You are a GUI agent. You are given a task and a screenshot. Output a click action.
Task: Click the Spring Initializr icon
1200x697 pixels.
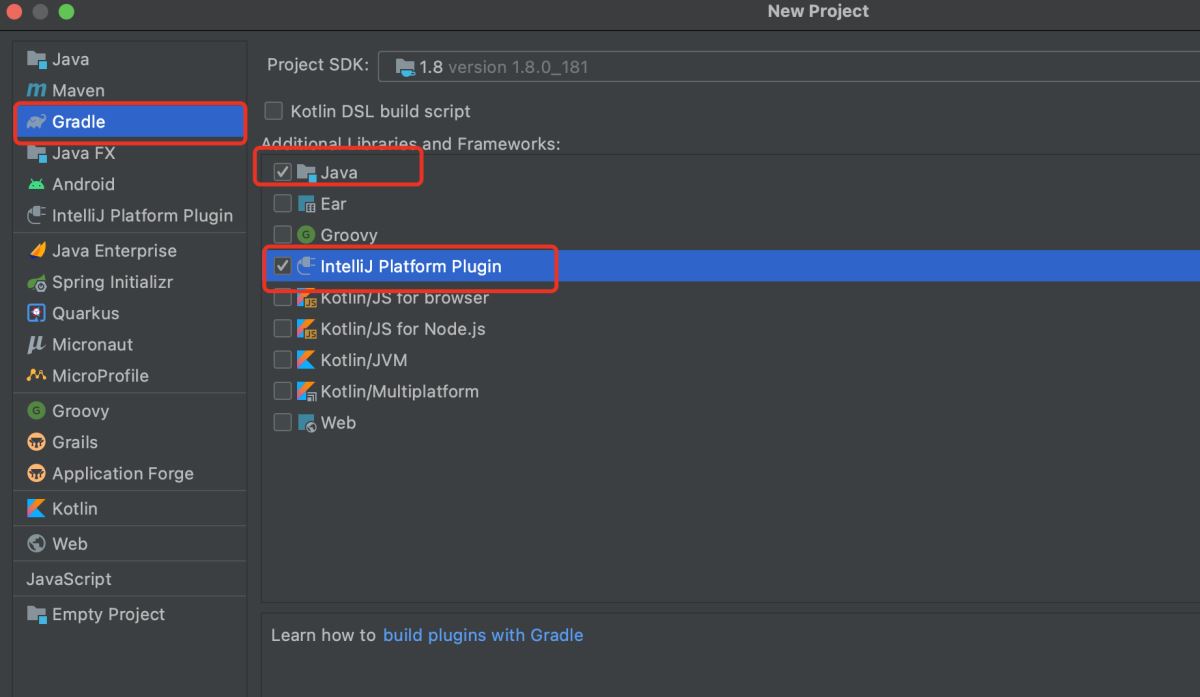37,283
